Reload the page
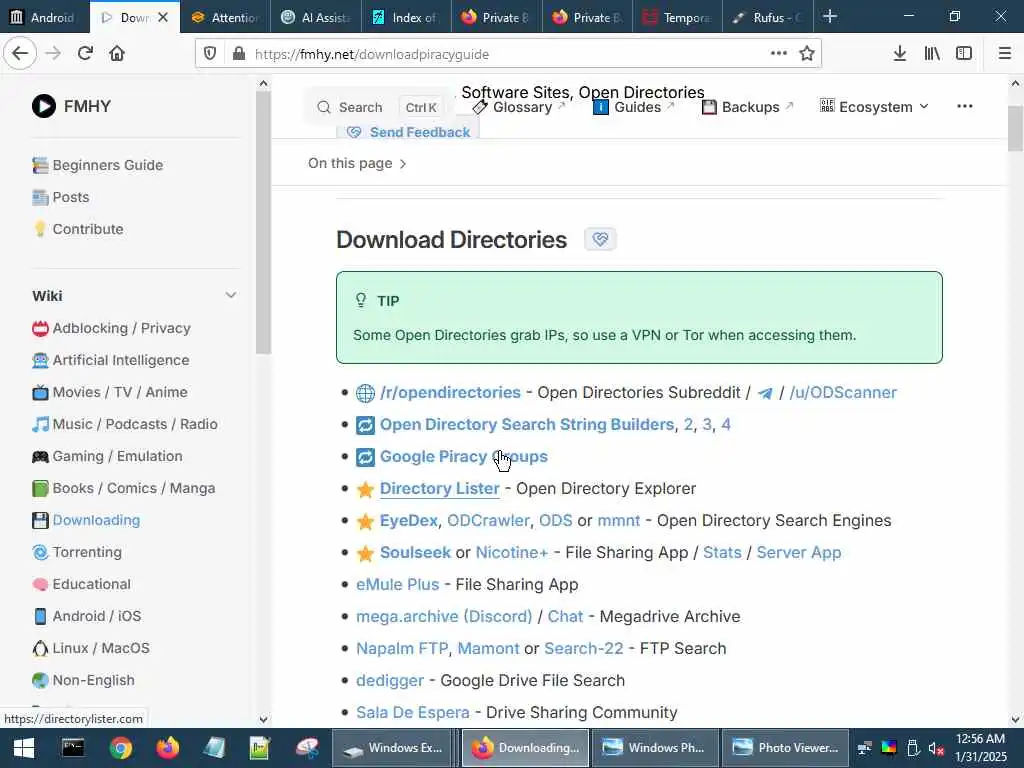Image resolution: width=1024 pixels, height=768 pixels. 85,54
